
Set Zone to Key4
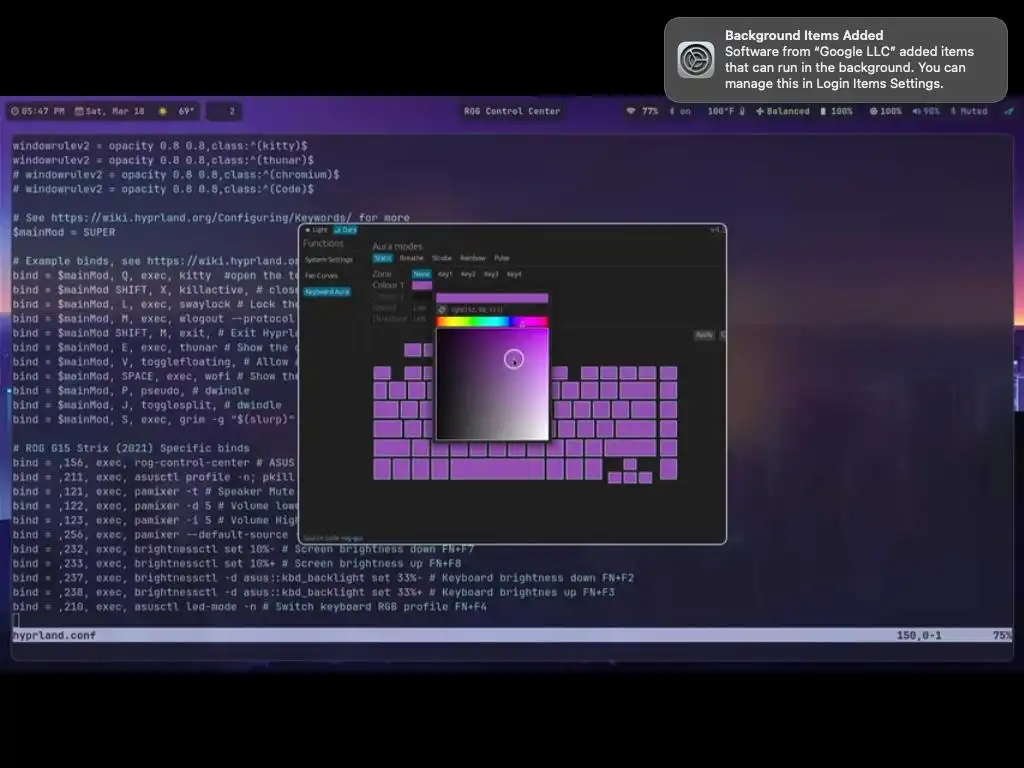(x=515, y=274)
